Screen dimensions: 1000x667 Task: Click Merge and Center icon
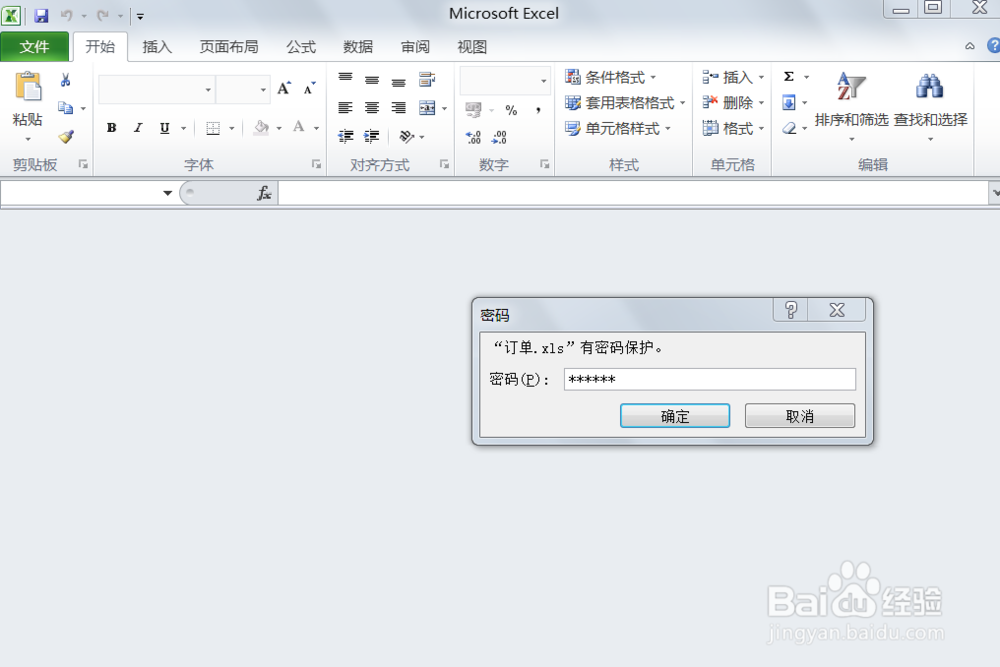pyautogui.click(x=427, y=108)
